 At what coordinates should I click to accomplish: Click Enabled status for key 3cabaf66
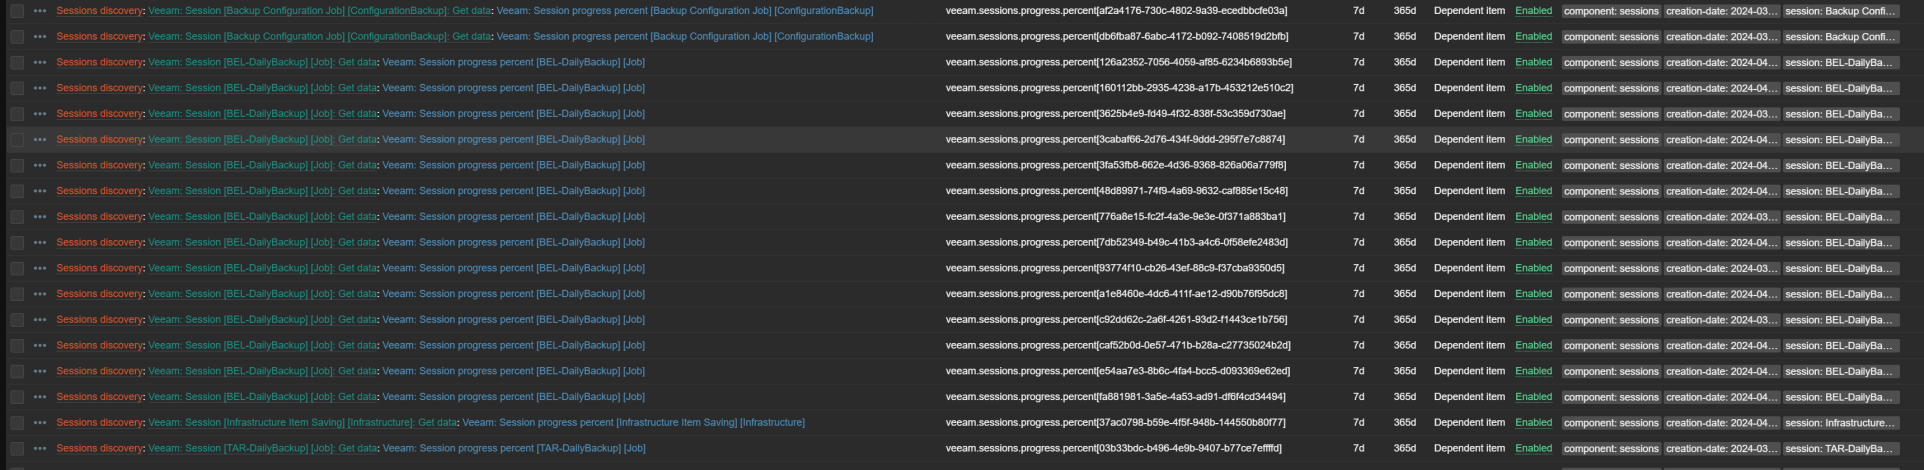pyautogui.click(x=1533, y=140)
